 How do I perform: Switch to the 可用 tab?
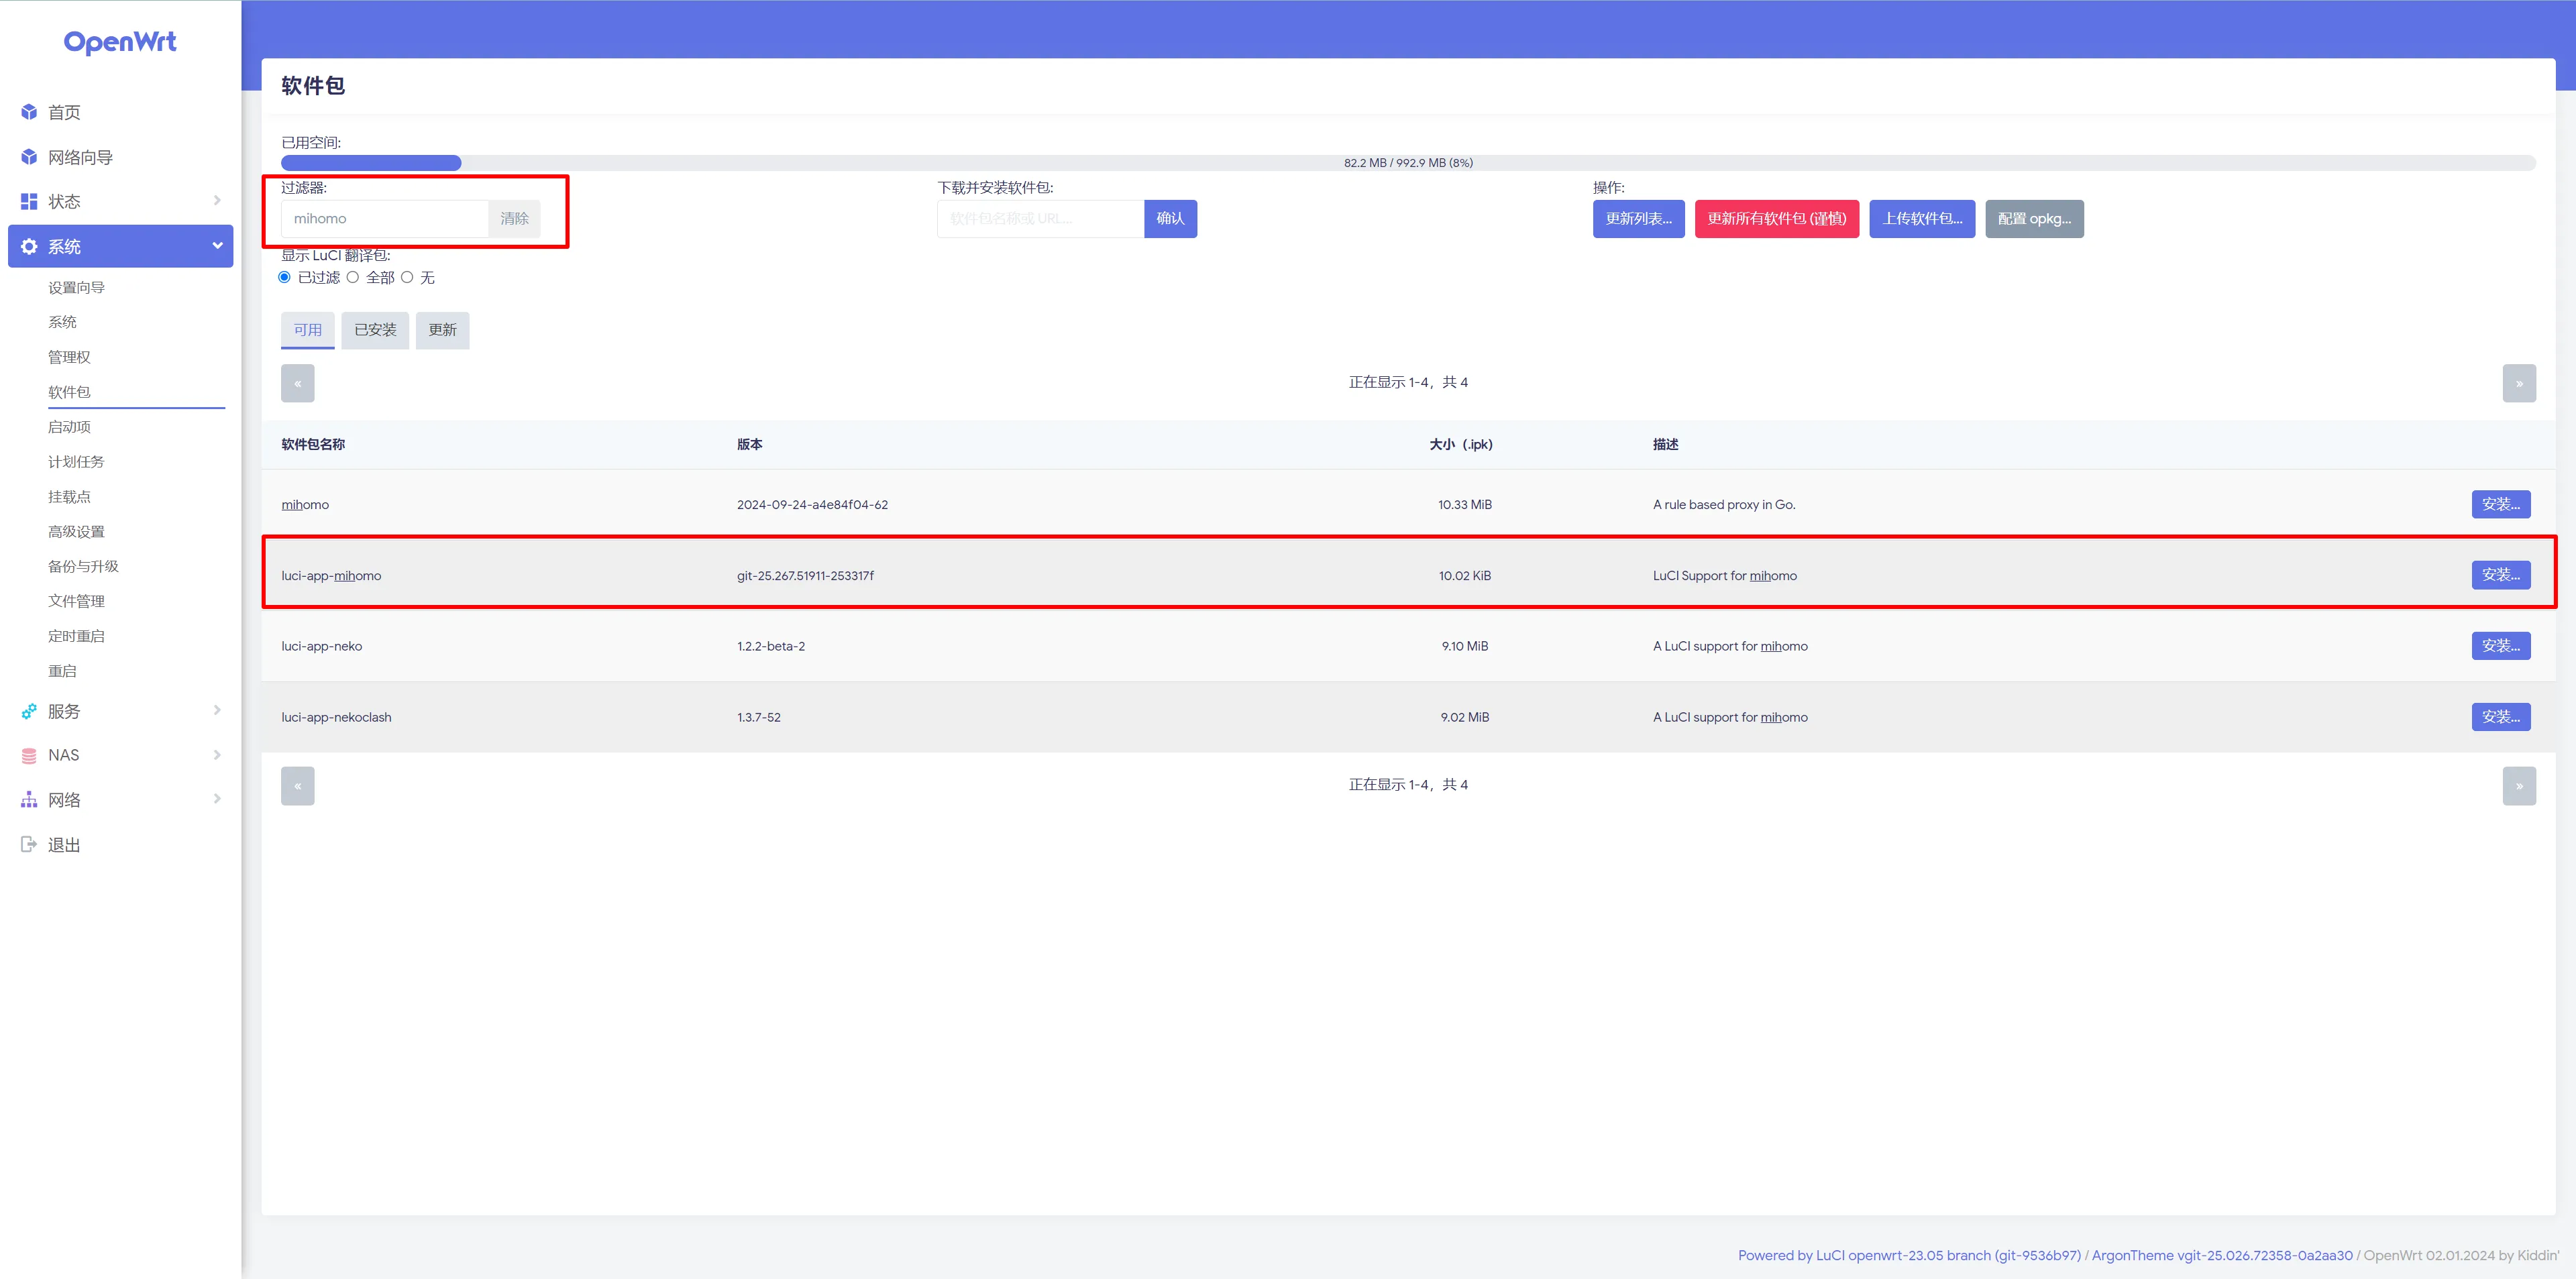(x=308, y=330)
